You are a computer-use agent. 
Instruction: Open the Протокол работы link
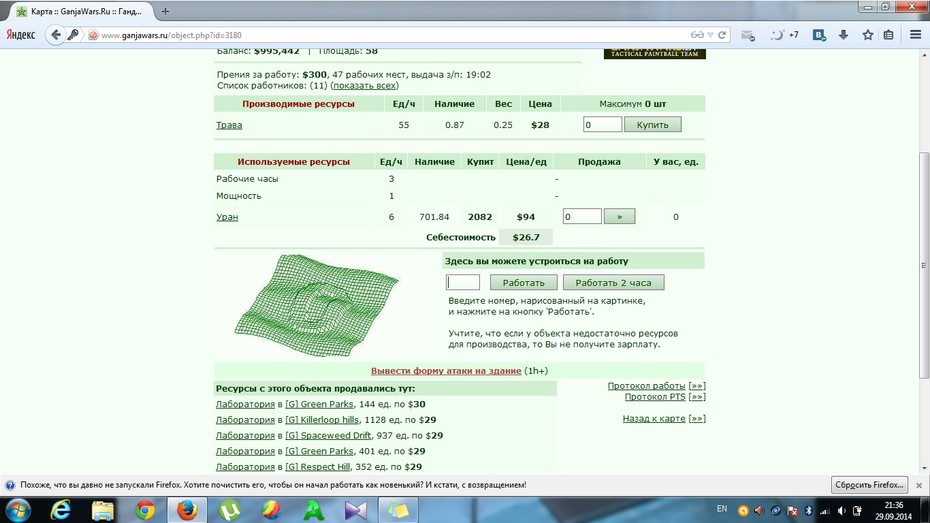[646, 386]
